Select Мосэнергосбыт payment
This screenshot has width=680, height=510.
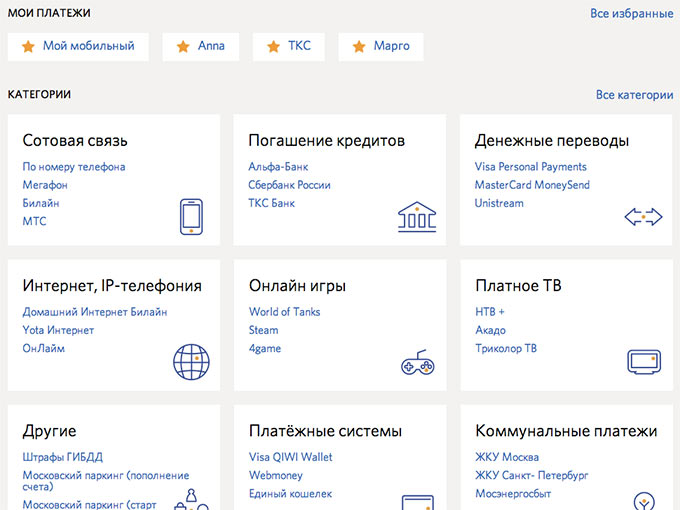tap(513, 494)
